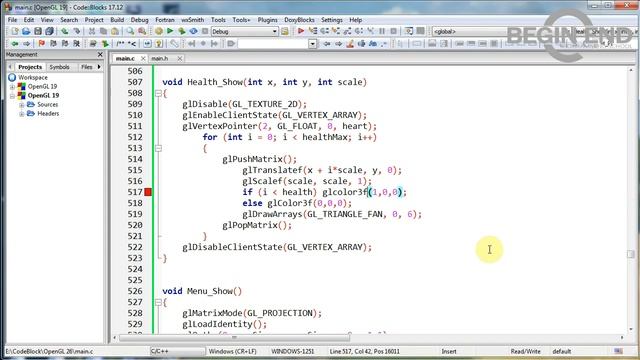The width and height of the screenshot is (640, 360).
Task: Expand the Sources folder
Action: click(x=22, y=105)
